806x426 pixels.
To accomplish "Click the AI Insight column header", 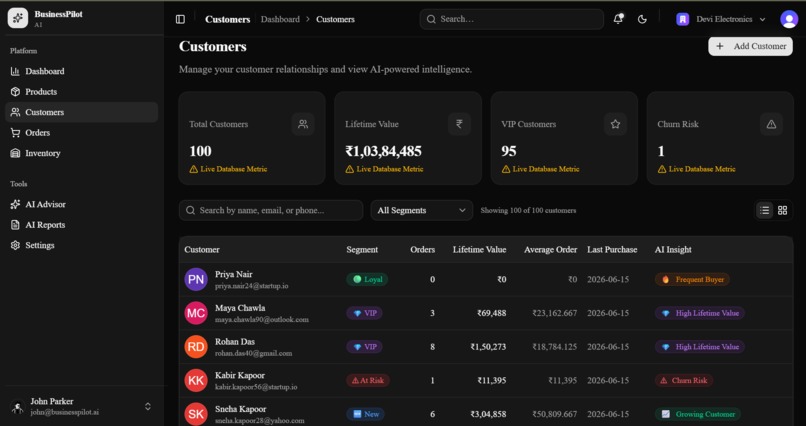I will click(674, 250).
